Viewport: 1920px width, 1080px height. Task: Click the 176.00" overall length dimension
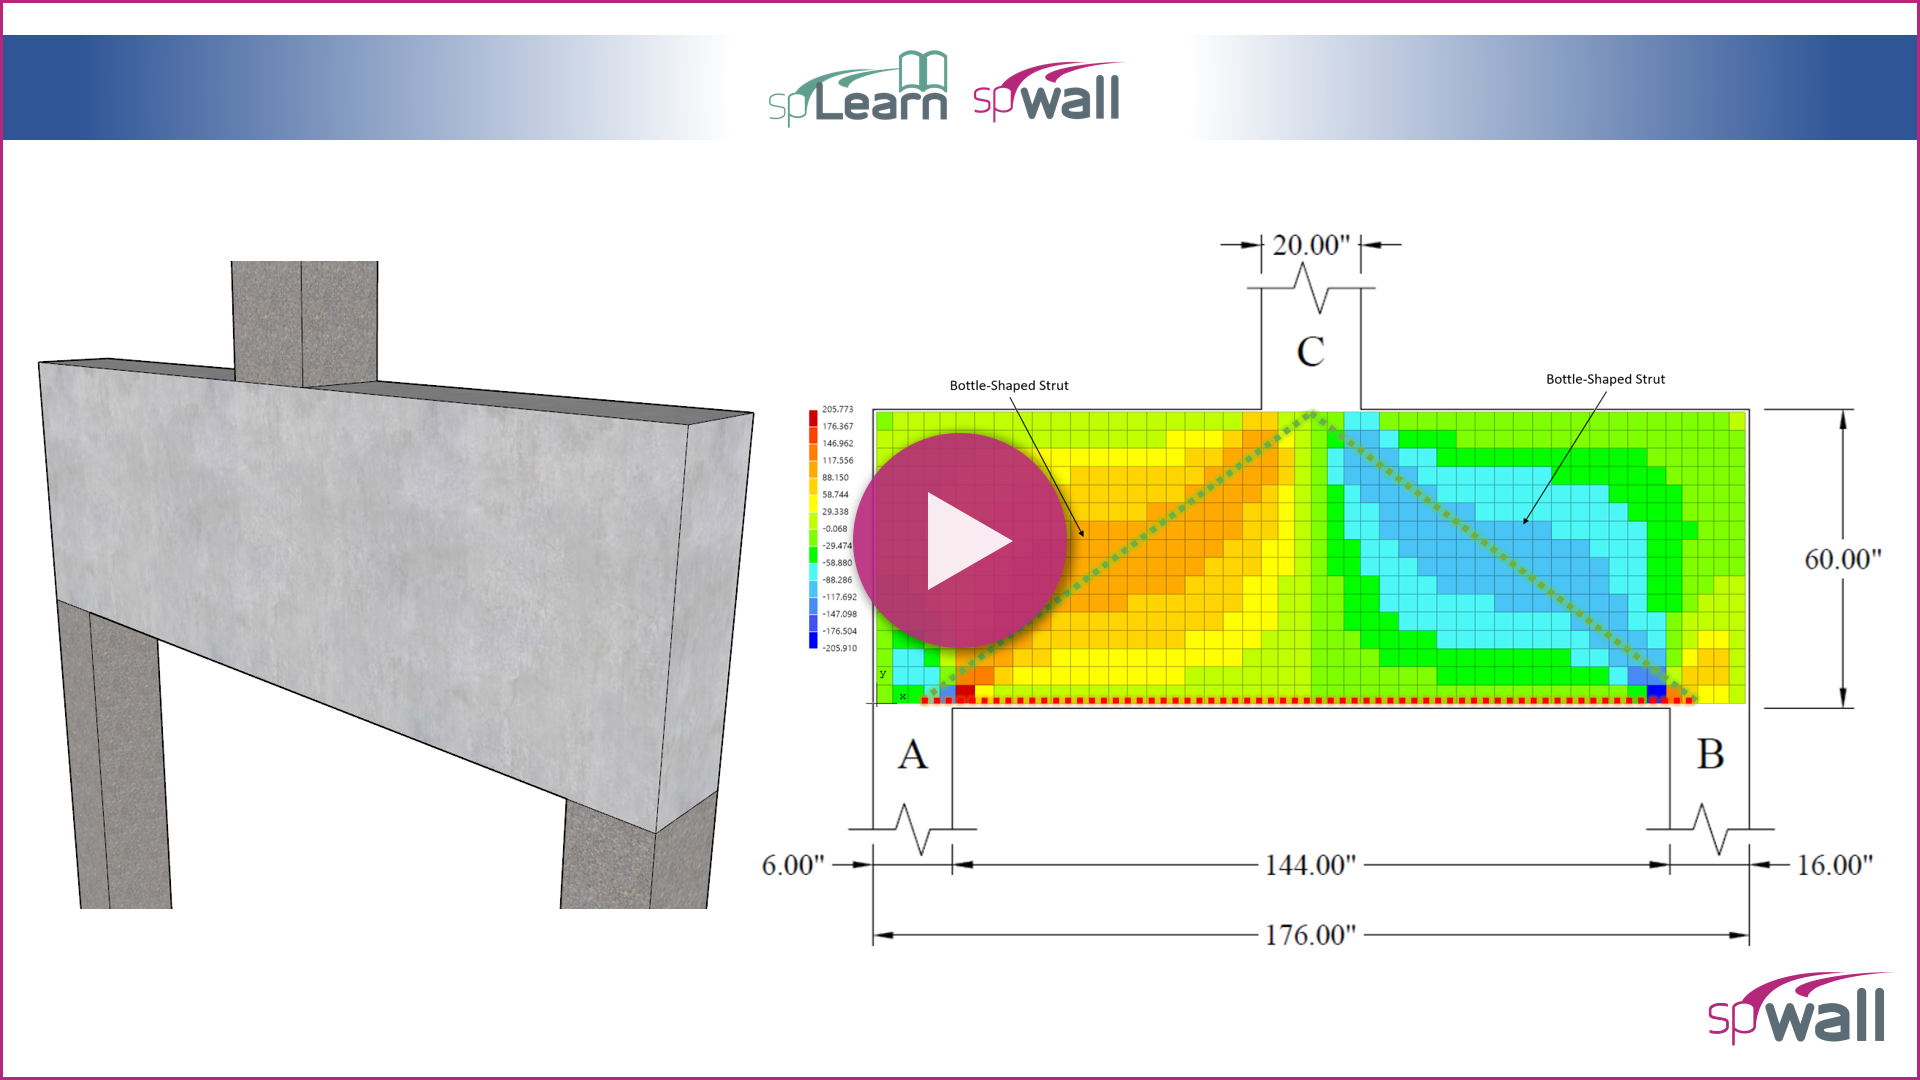[1310, 935]
